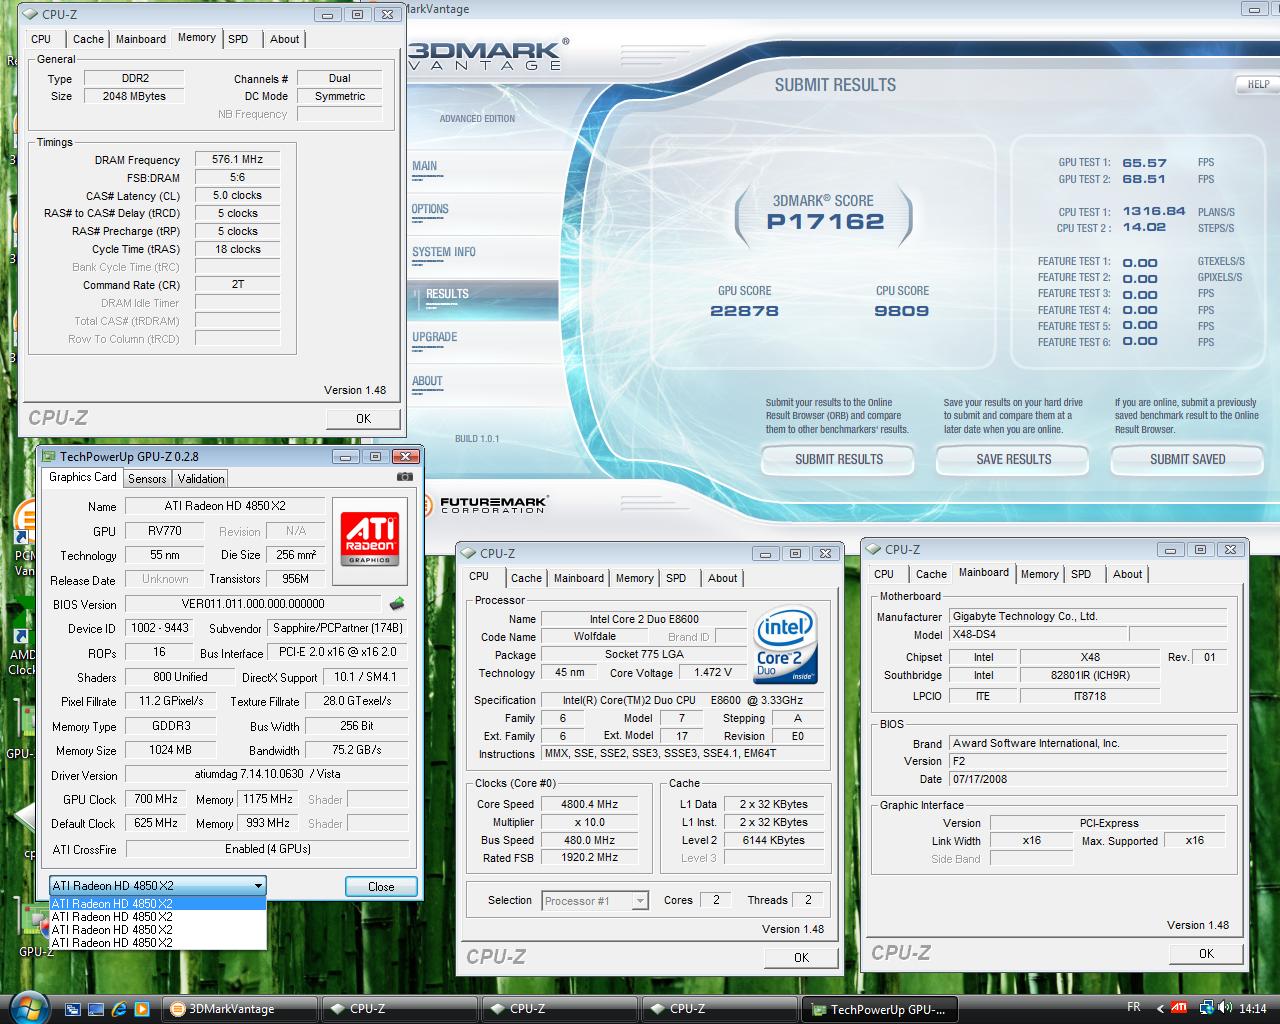Click the DRAM Frequency value 576.1 MHz
The width and height of the screenshot is (1280, 1024).
237,159
